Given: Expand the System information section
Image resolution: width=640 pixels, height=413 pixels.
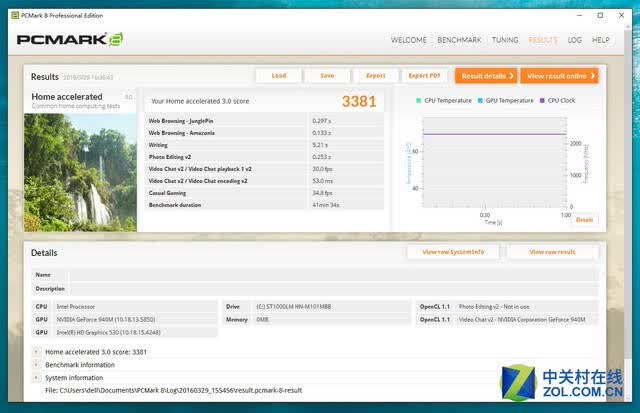Looking at the screenshot, I should coord(36,378).
